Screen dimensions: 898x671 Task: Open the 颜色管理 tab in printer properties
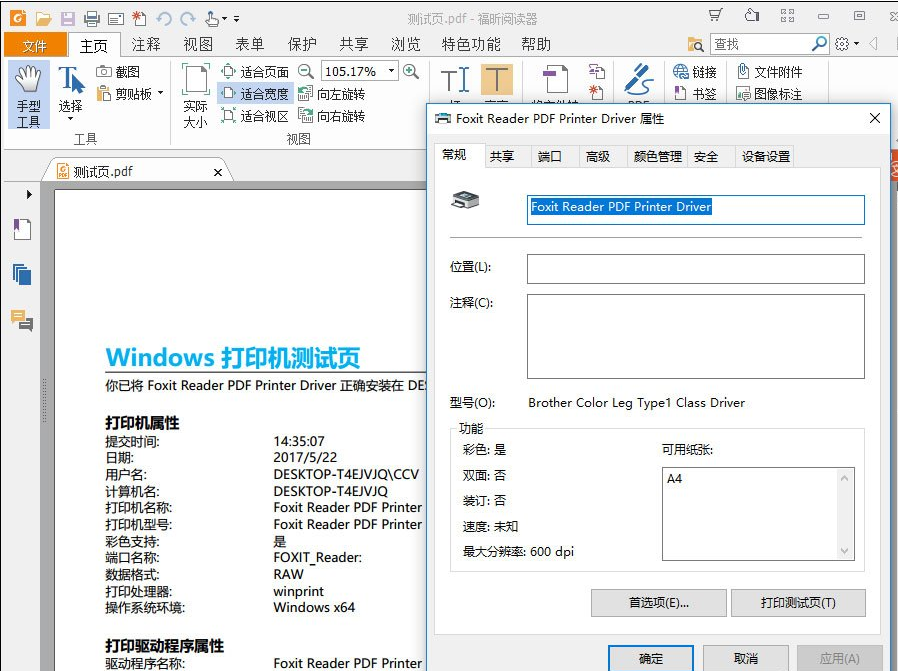[x=657, y=156]
